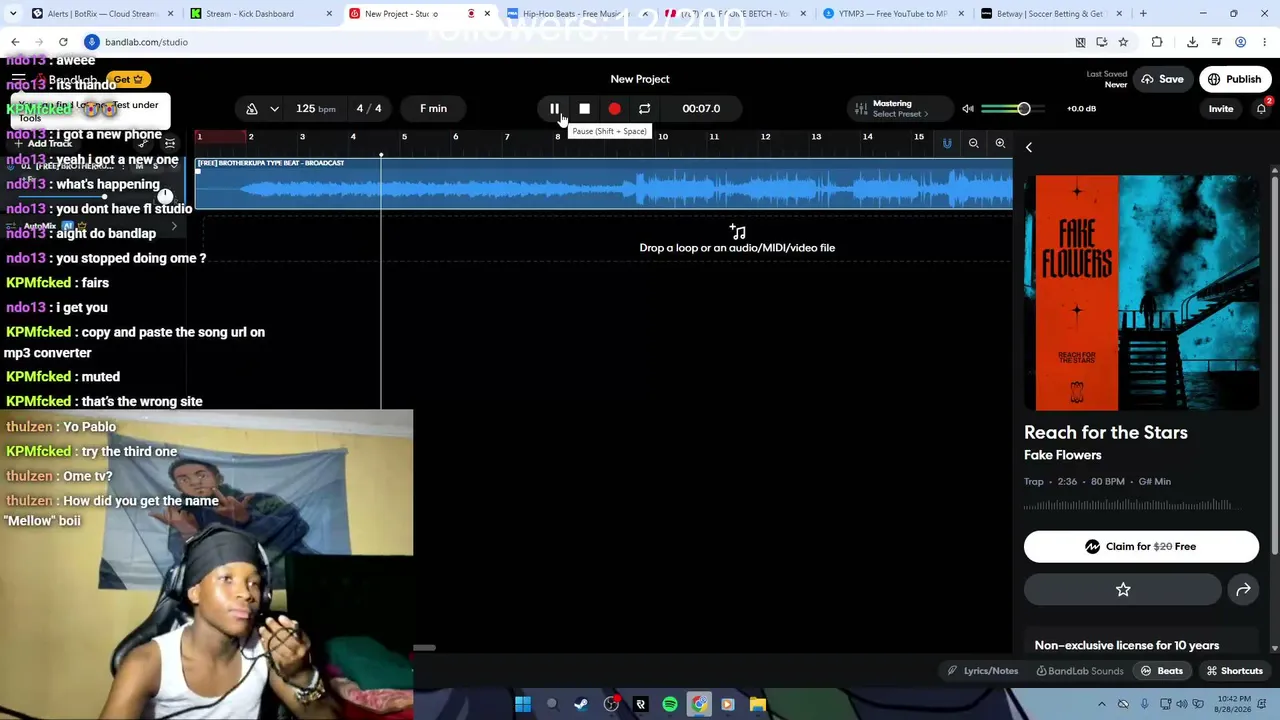Reload the browser page

63,42
